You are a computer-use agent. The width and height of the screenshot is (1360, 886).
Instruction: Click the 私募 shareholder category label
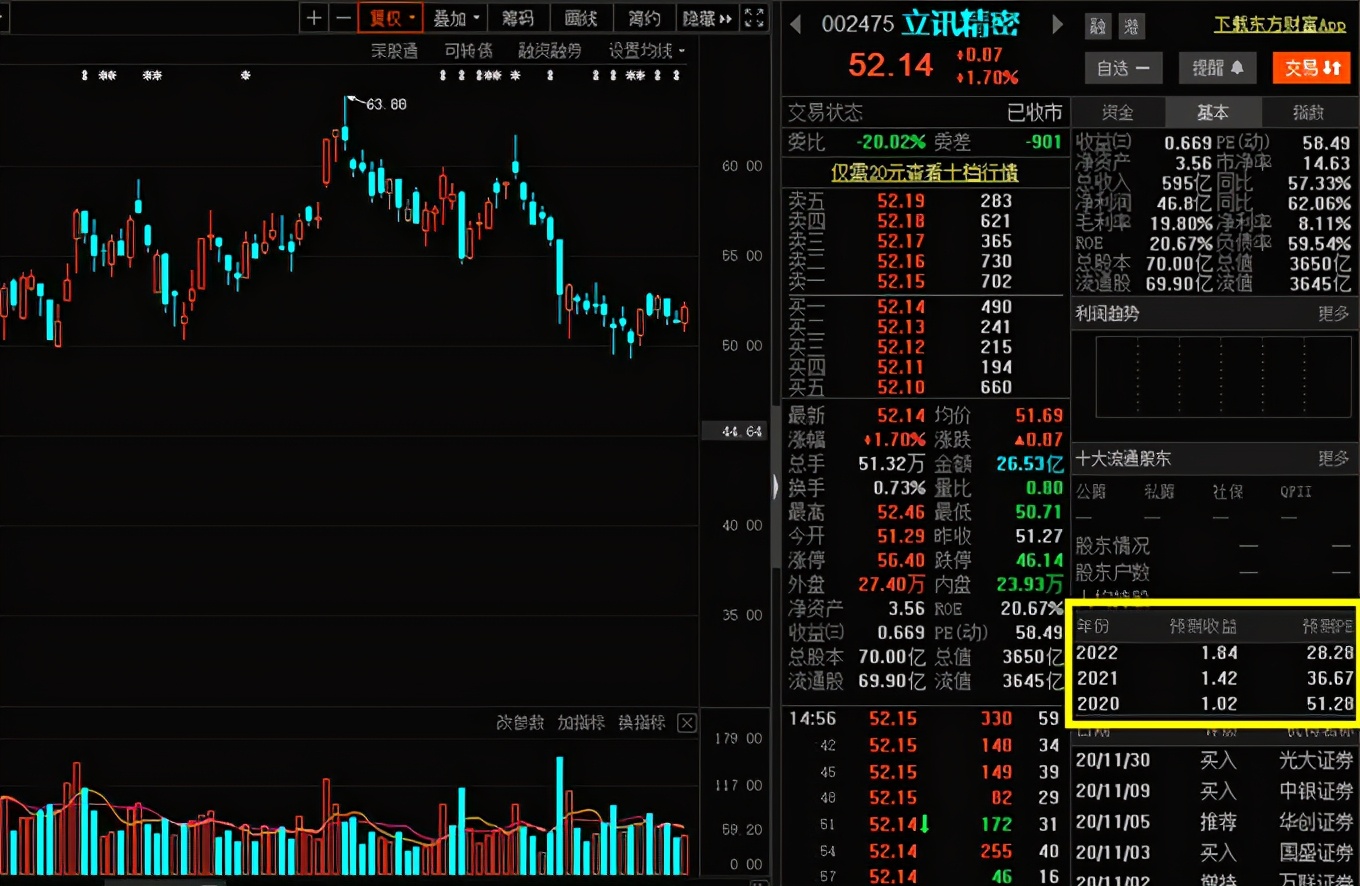click(x=1159, y=492)
